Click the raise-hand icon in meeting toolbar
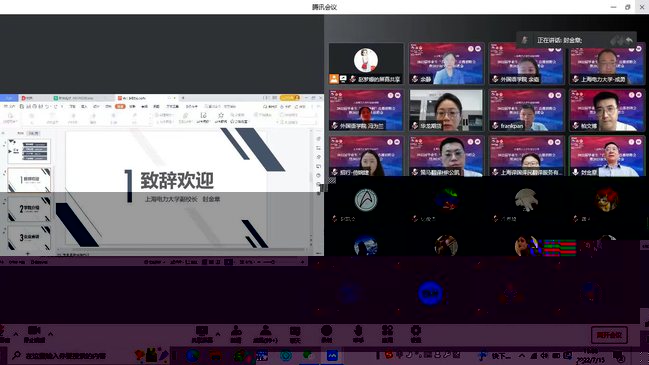Viewport: 649px width, 365px height. [x=358, y=334]
